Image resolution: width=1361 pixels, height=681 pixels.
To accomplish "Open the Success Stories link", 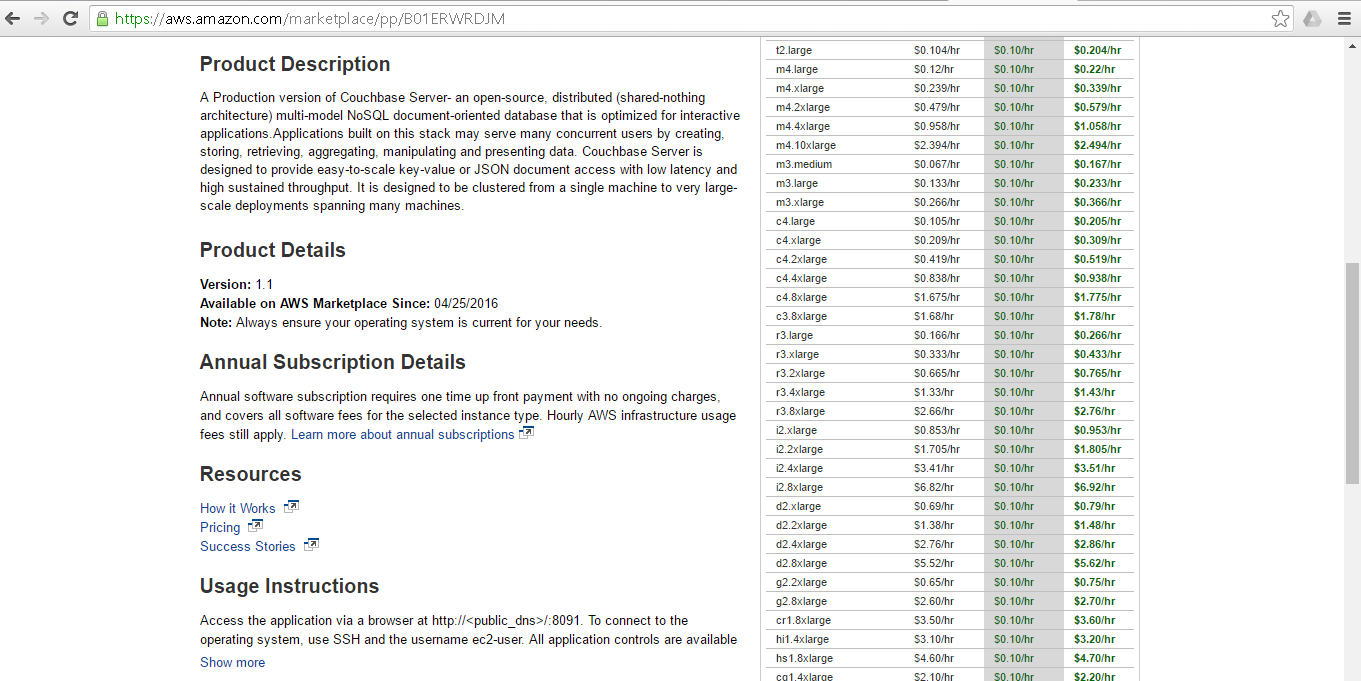I will tap(246, 546).
